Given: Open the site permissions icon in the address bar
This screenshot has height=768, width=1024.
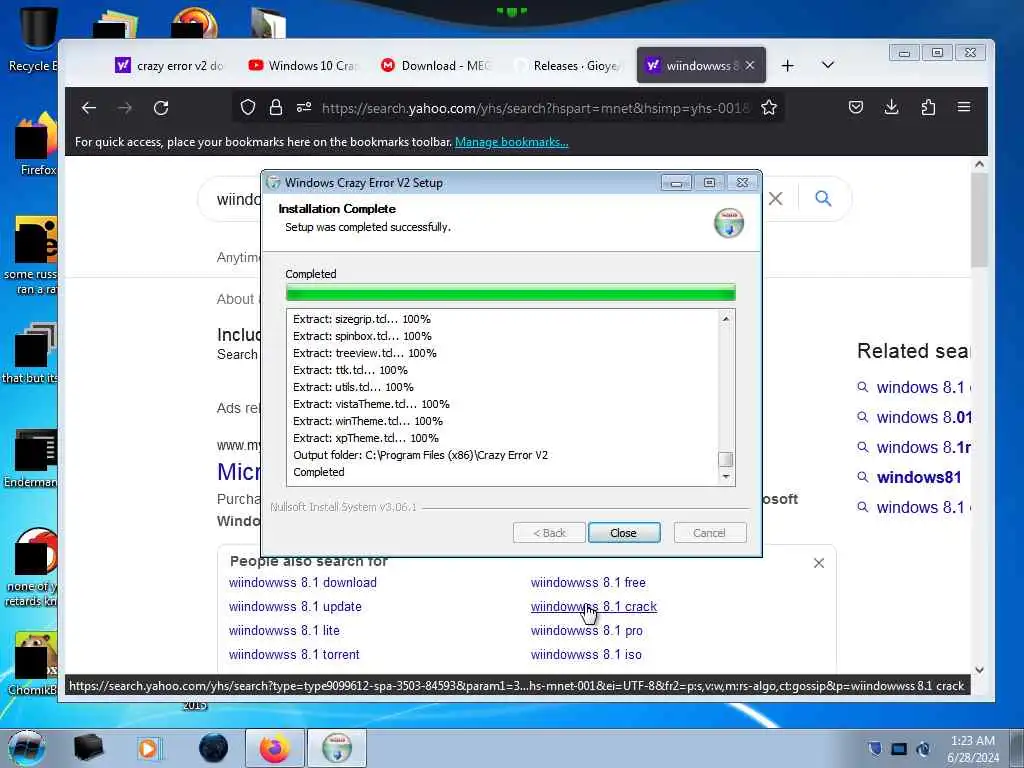Looking at the screenshot, I should click(x=304, y=107).
